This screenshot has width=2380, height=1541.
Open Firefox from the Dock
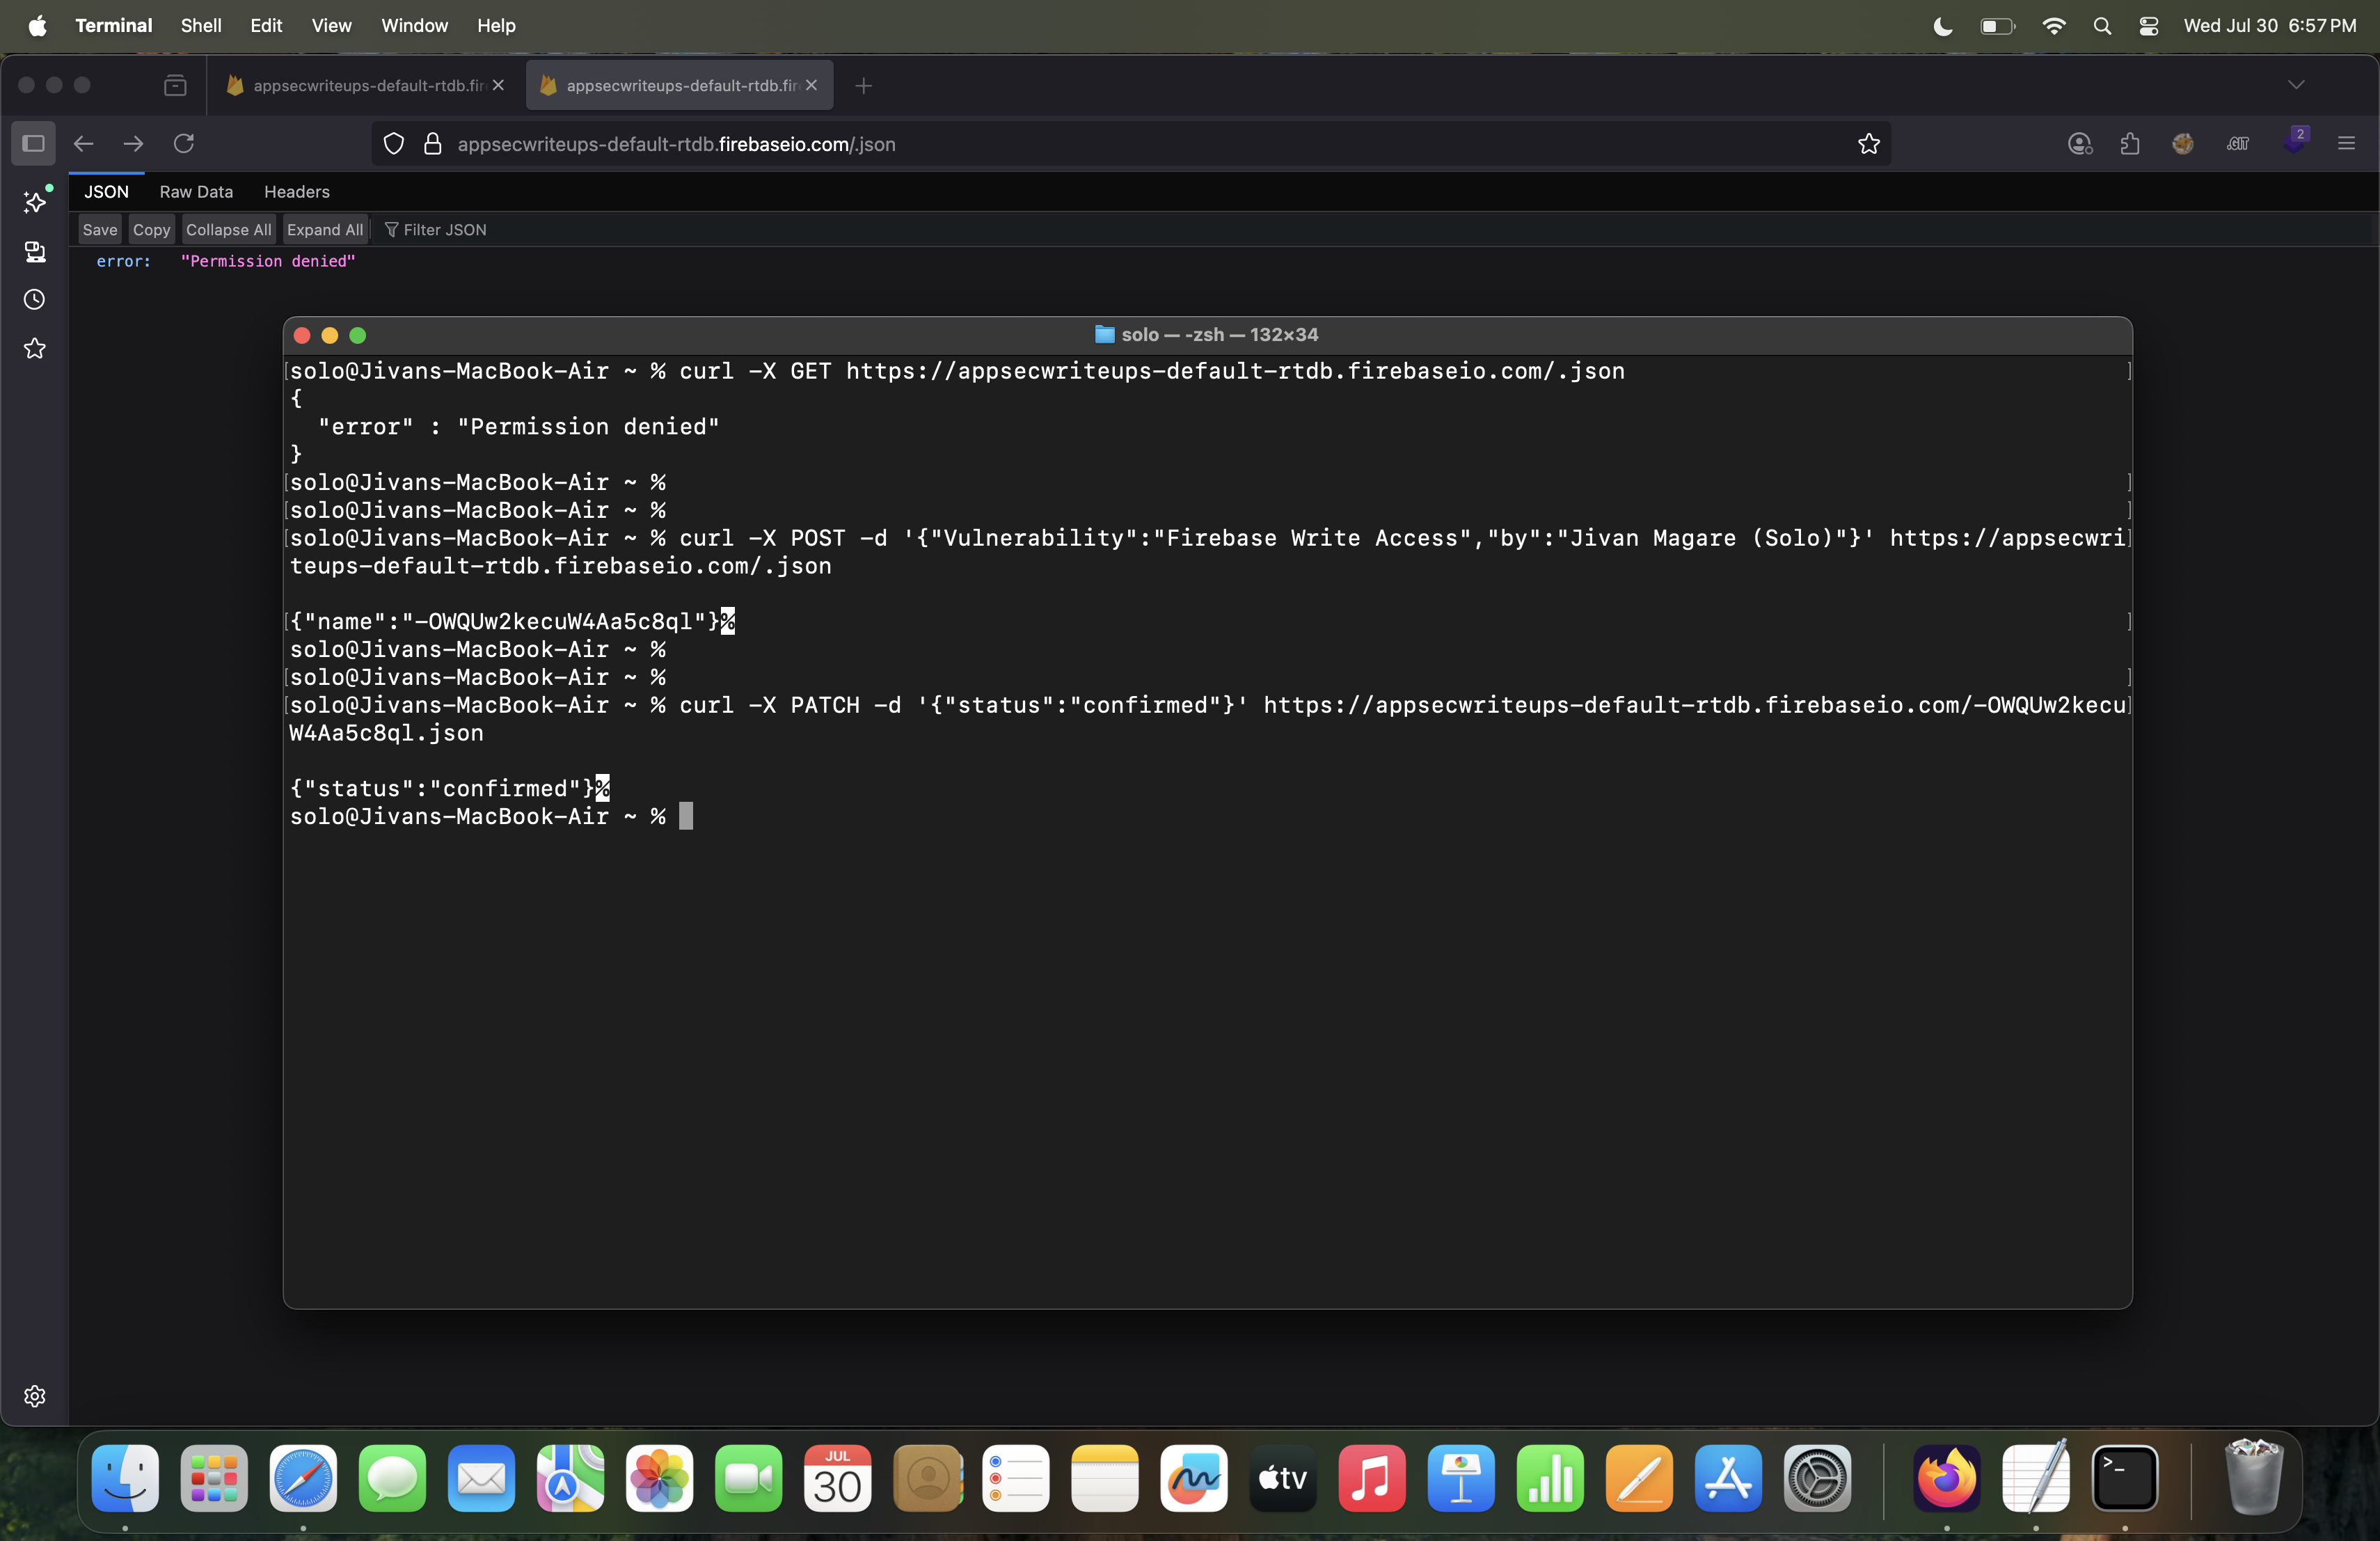pos(1946,1478)
